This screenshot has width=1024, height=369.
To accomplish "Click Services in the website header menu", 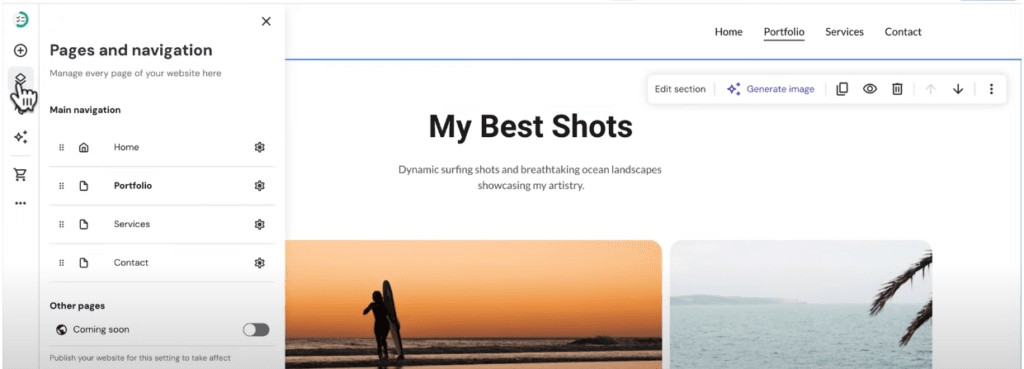I will 844,32.
